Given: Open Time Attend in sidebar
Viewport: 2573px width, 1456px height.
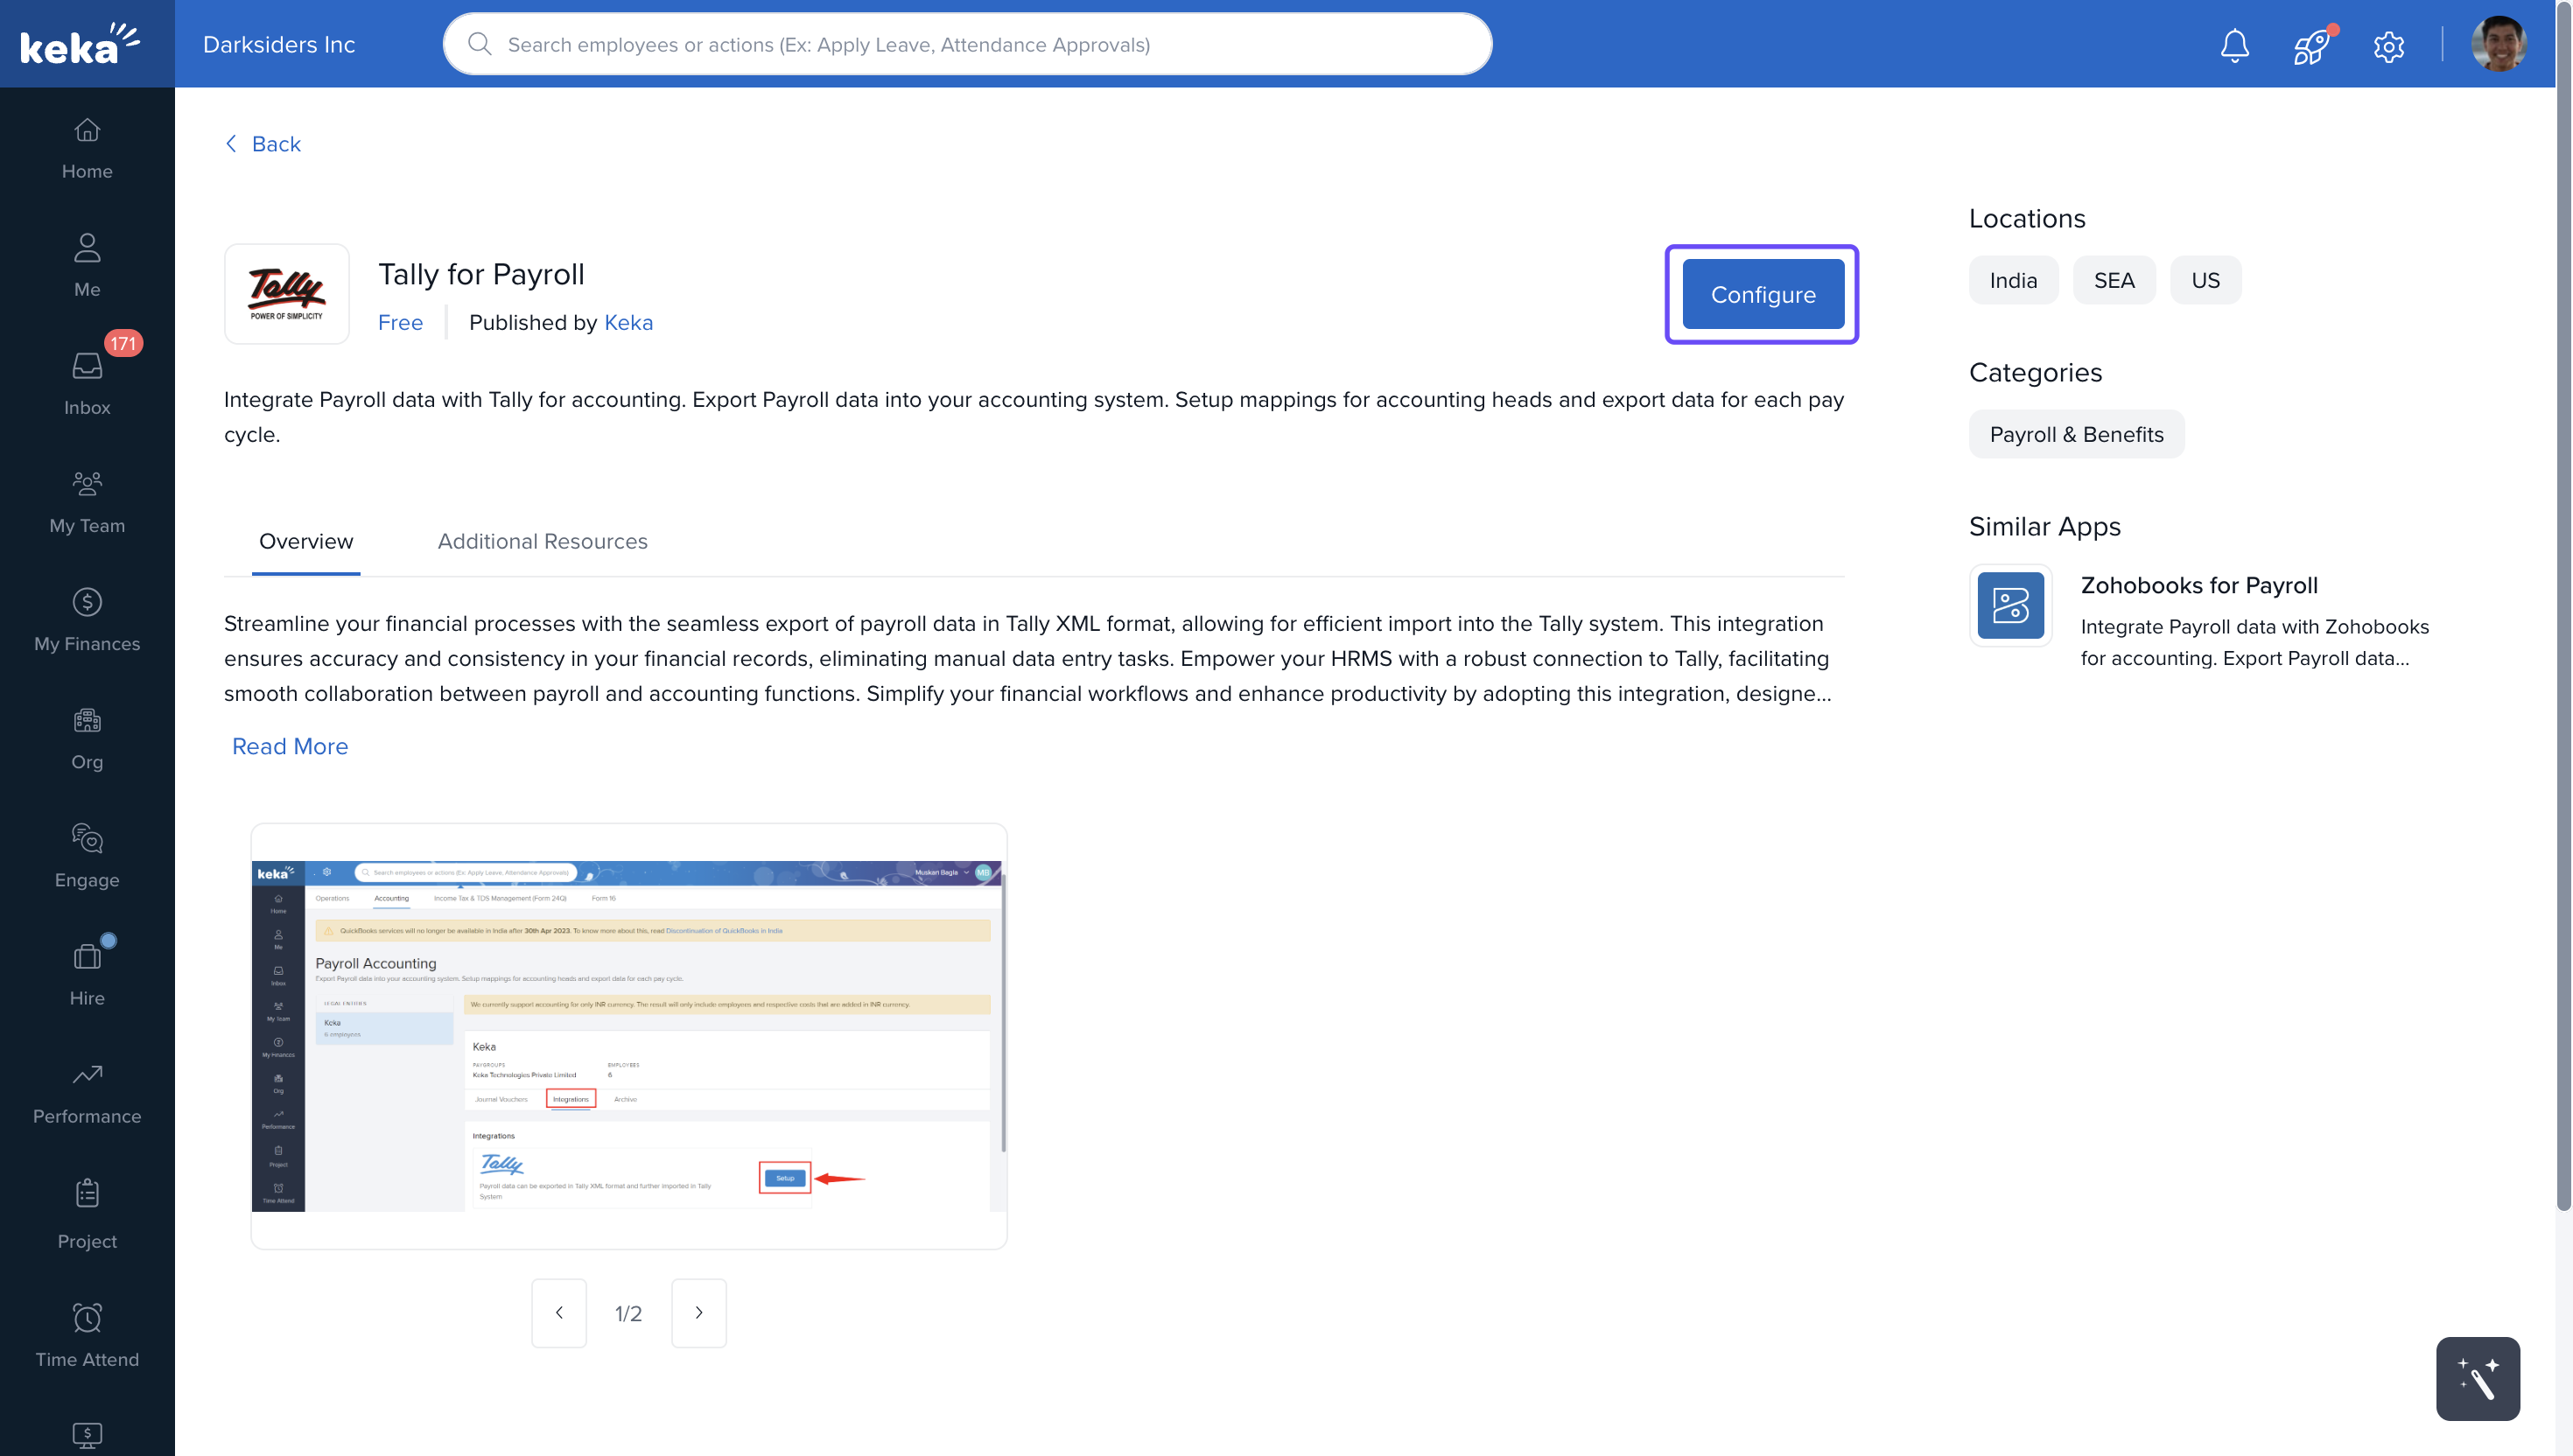Looking at the screenshot, I should tap(87, 1335).
